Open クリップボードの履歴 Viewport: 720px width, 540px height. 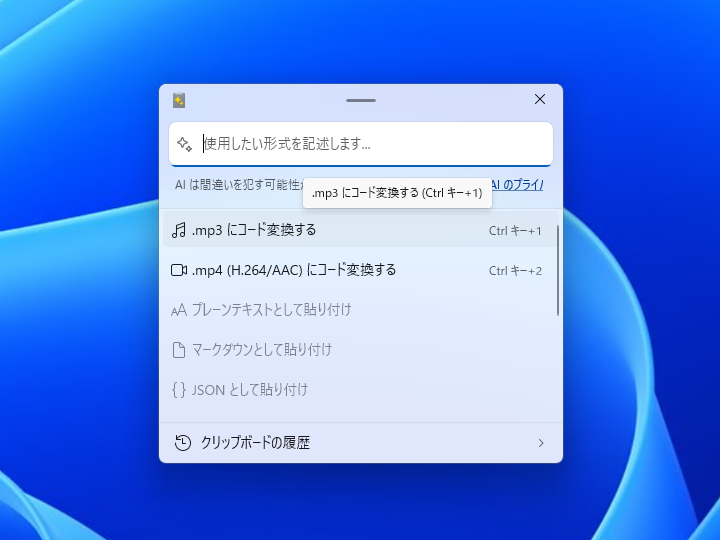click(x=360, y=443)
